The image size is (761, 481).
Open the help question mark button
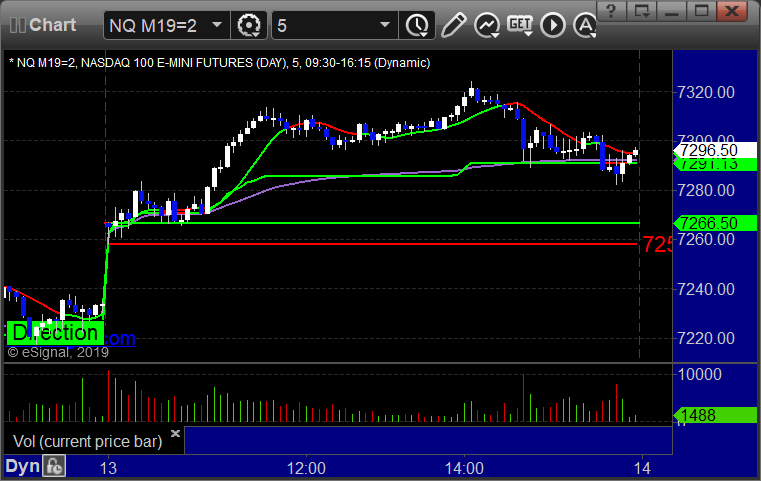[611, 11]
